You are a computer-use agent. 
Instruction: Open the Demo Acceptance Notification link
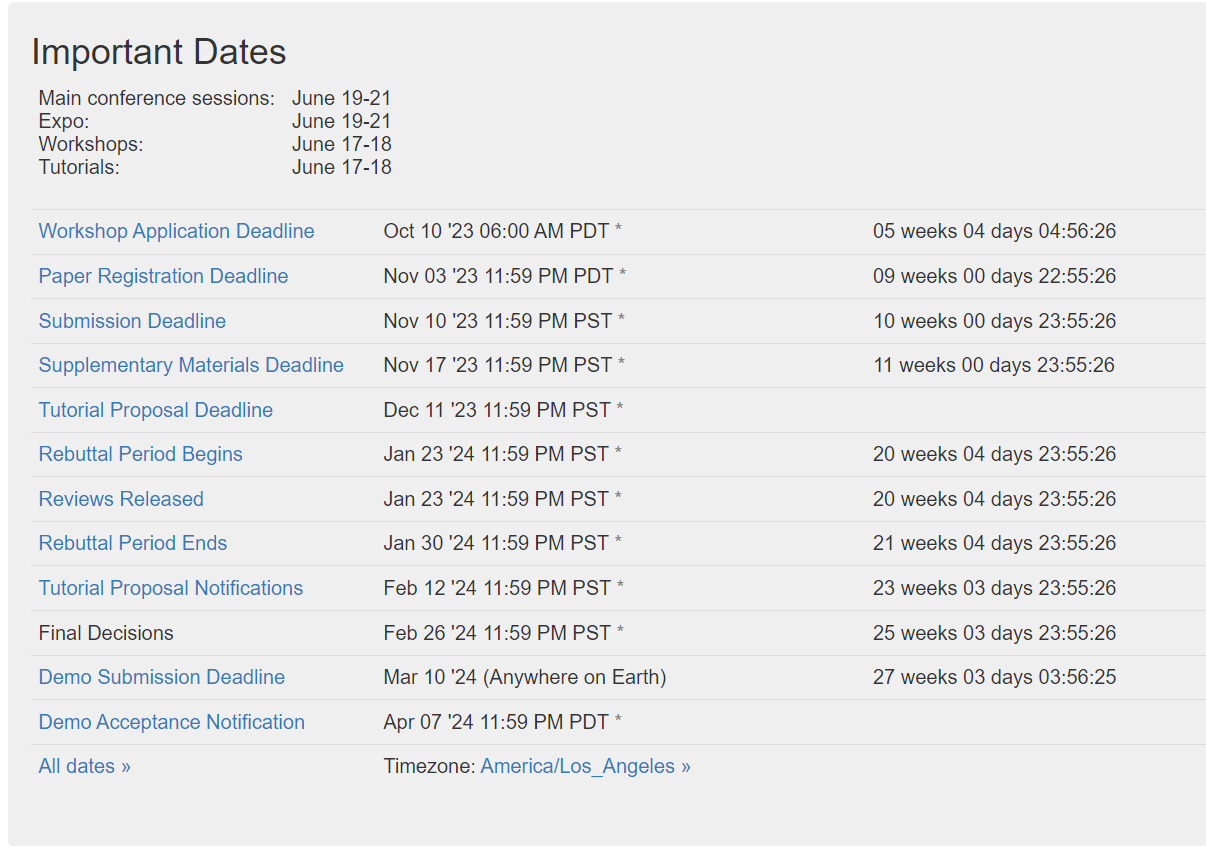(x=171, y=722)
